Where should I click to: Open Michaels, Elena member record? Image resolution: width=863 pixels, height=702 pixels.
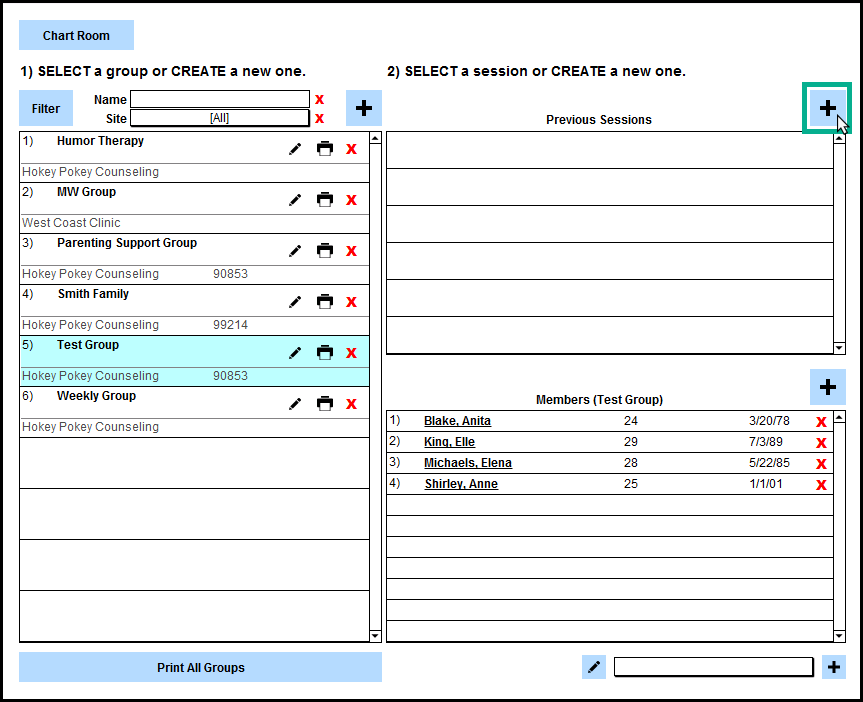467,463
